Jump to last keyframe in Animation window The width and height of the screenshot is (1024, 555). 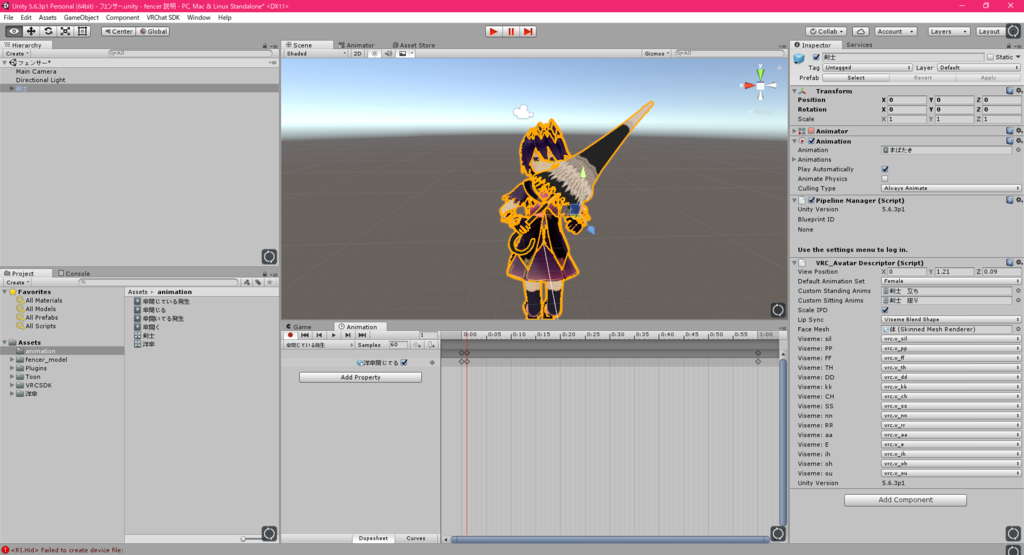tap(362, 335)
